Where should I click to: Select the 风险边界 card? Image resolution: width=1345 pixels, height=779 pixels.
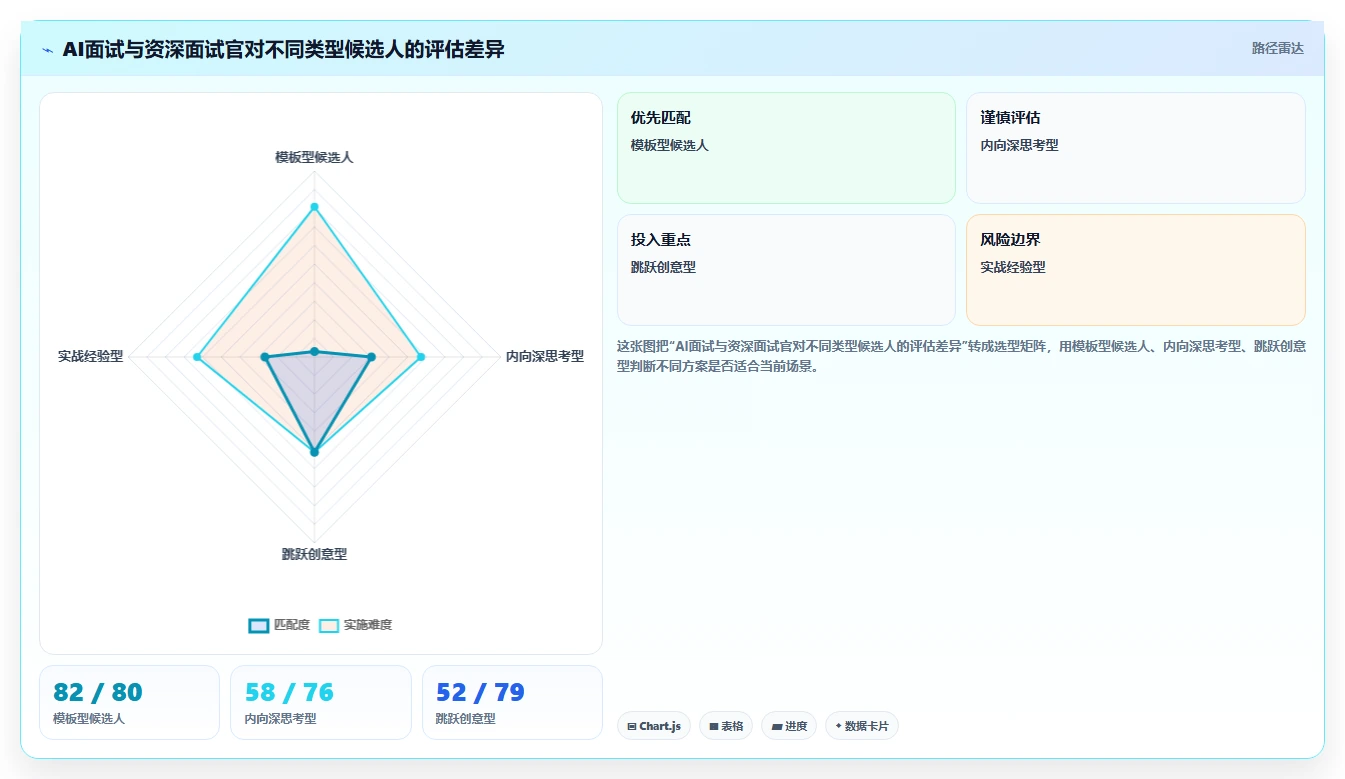(1135, 270)
